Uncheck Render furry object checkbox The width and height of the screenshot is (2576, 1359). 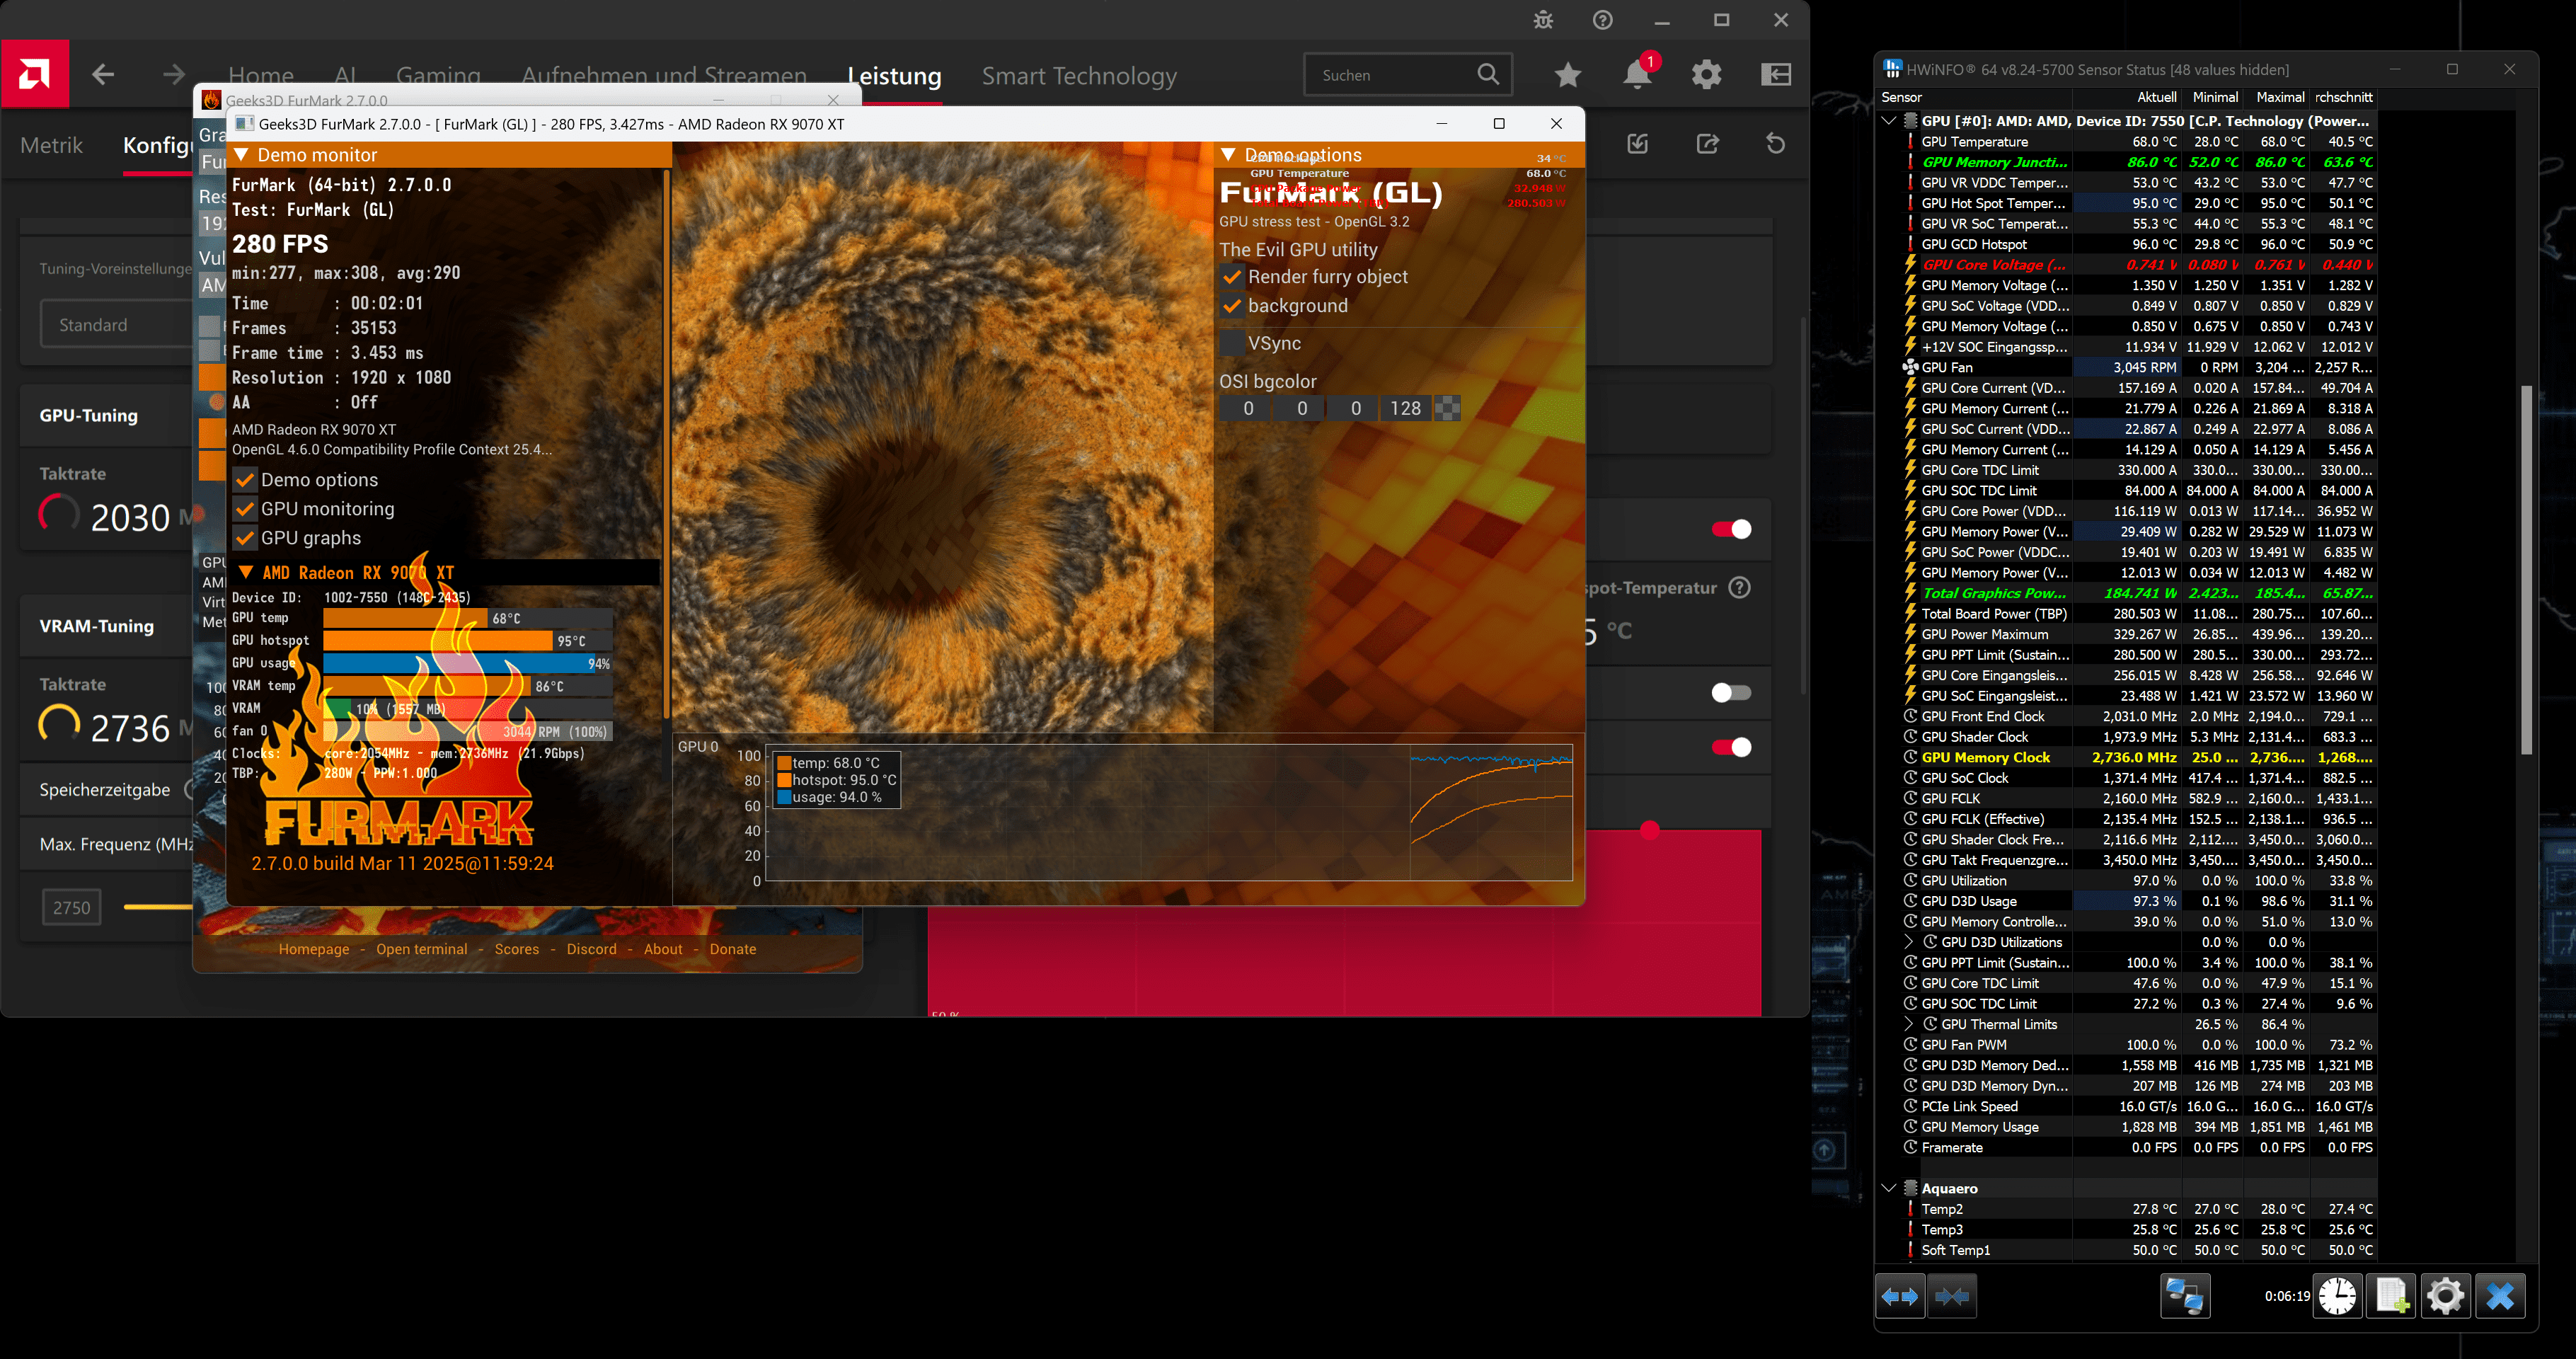tap(1232, 277)
